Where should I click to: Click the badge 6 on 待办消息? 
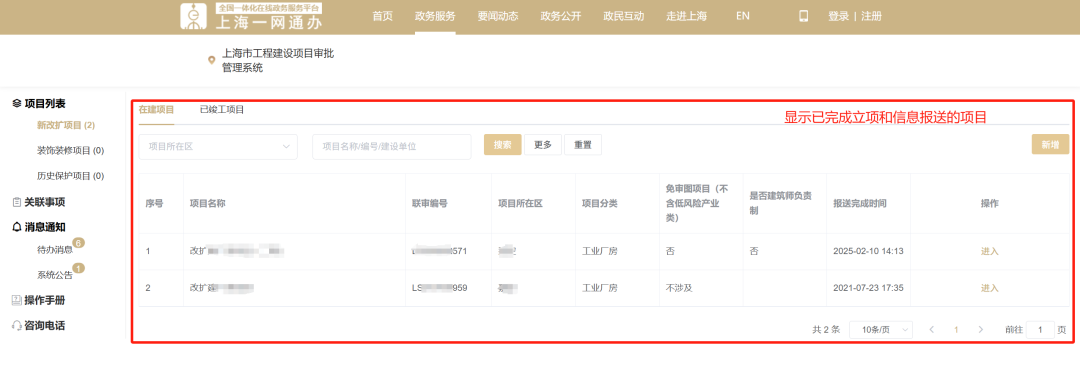coord(79,243)
